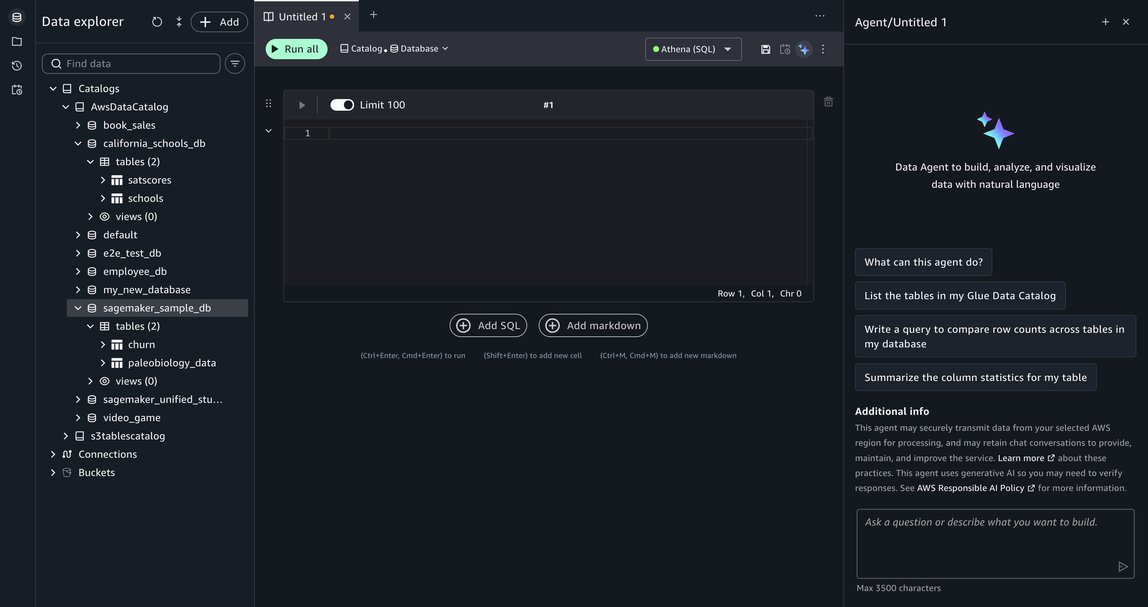Click the Find data search field
The width and height of the screenshot is (1148, 607).
pos(131,64)
